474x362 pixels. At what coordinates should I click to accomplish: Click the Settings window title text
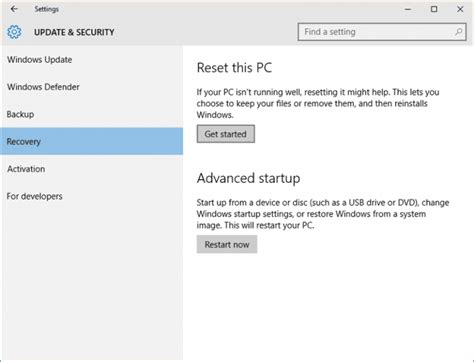(x=47, y=9)
